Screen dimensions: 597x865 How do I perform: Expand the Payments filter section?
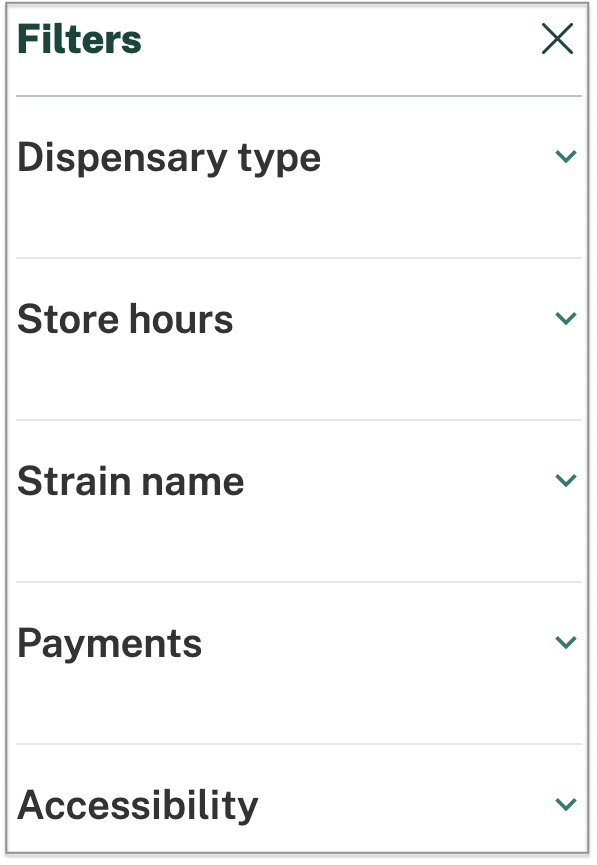298,663
